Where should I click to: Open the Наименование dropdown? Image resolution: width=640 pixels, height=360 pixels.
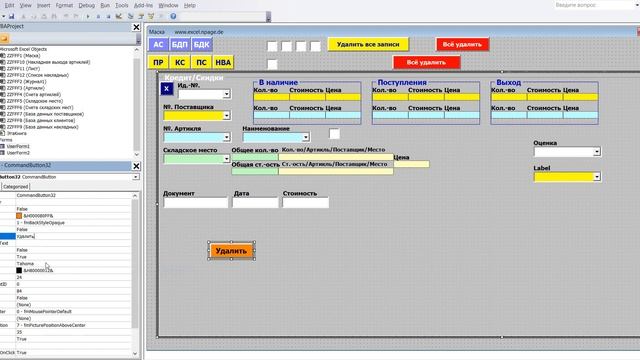pyautogui.click(x=306, y=138)
